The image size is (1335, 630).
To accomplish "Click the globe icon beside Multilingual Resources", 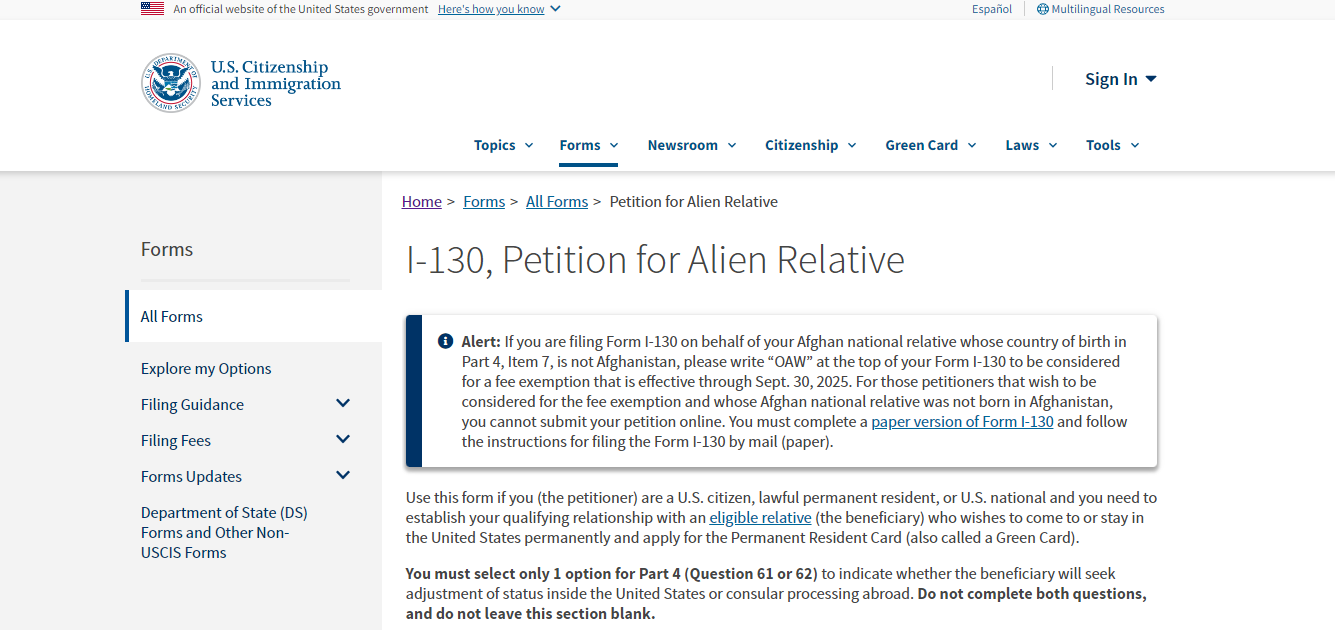I will coord(1042,9).
